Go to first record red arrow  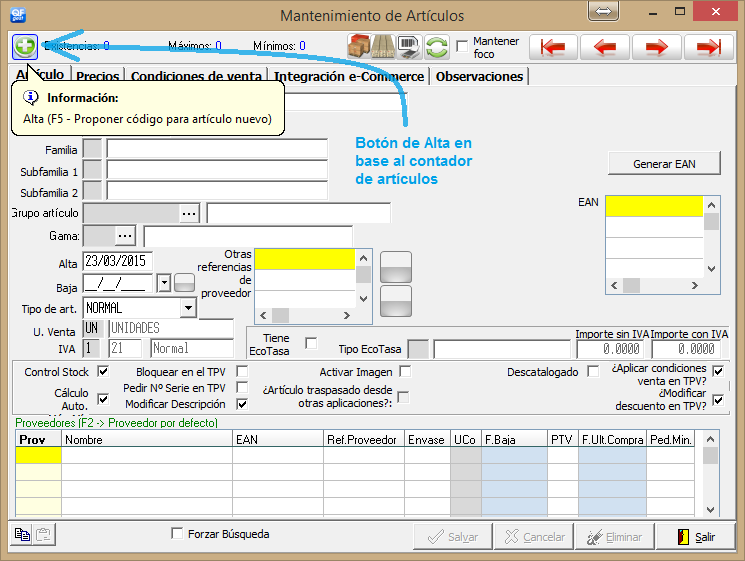(x=553, y=47)
